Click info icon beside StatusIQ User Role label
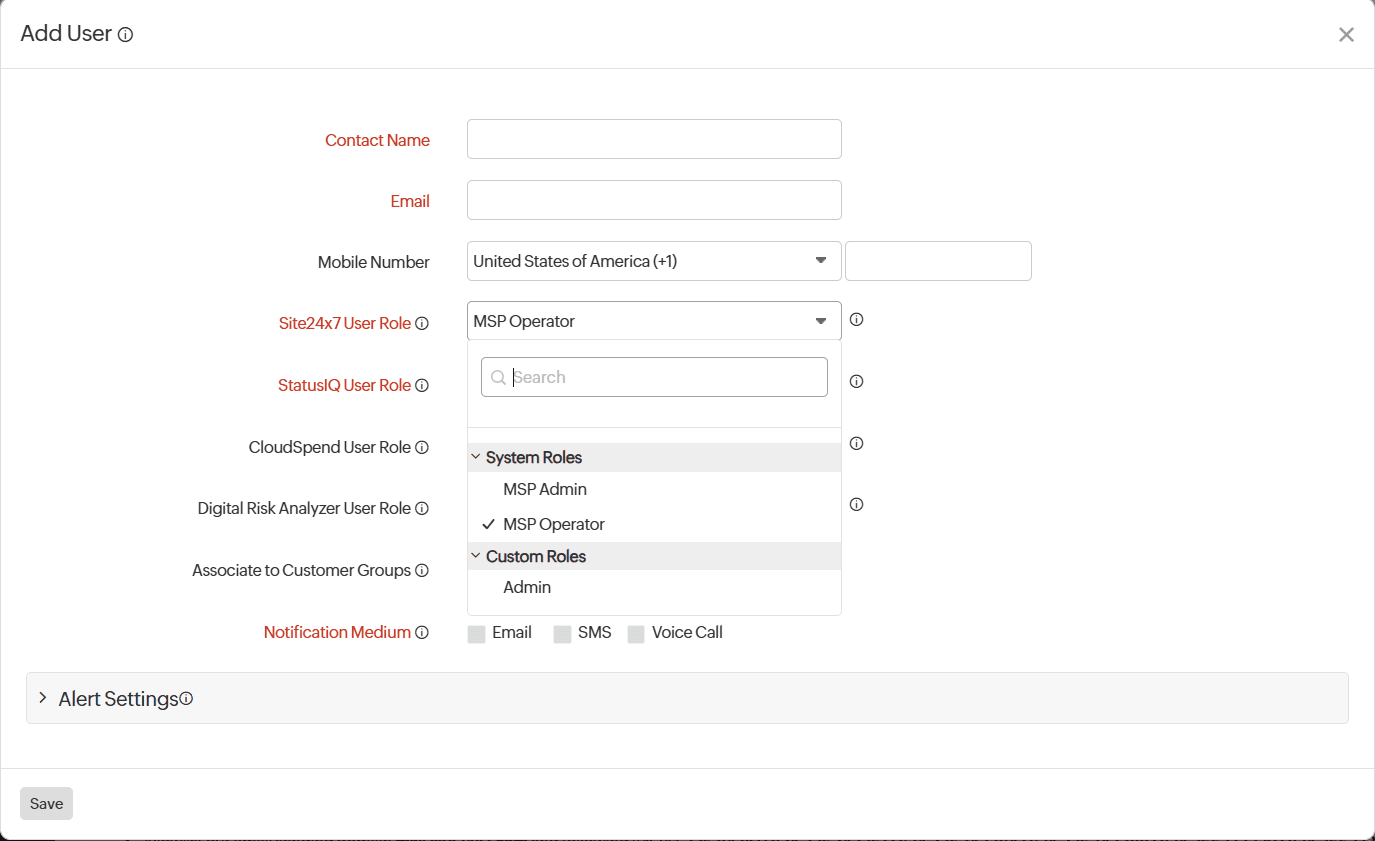1375x841 pixels. point(422,386)
